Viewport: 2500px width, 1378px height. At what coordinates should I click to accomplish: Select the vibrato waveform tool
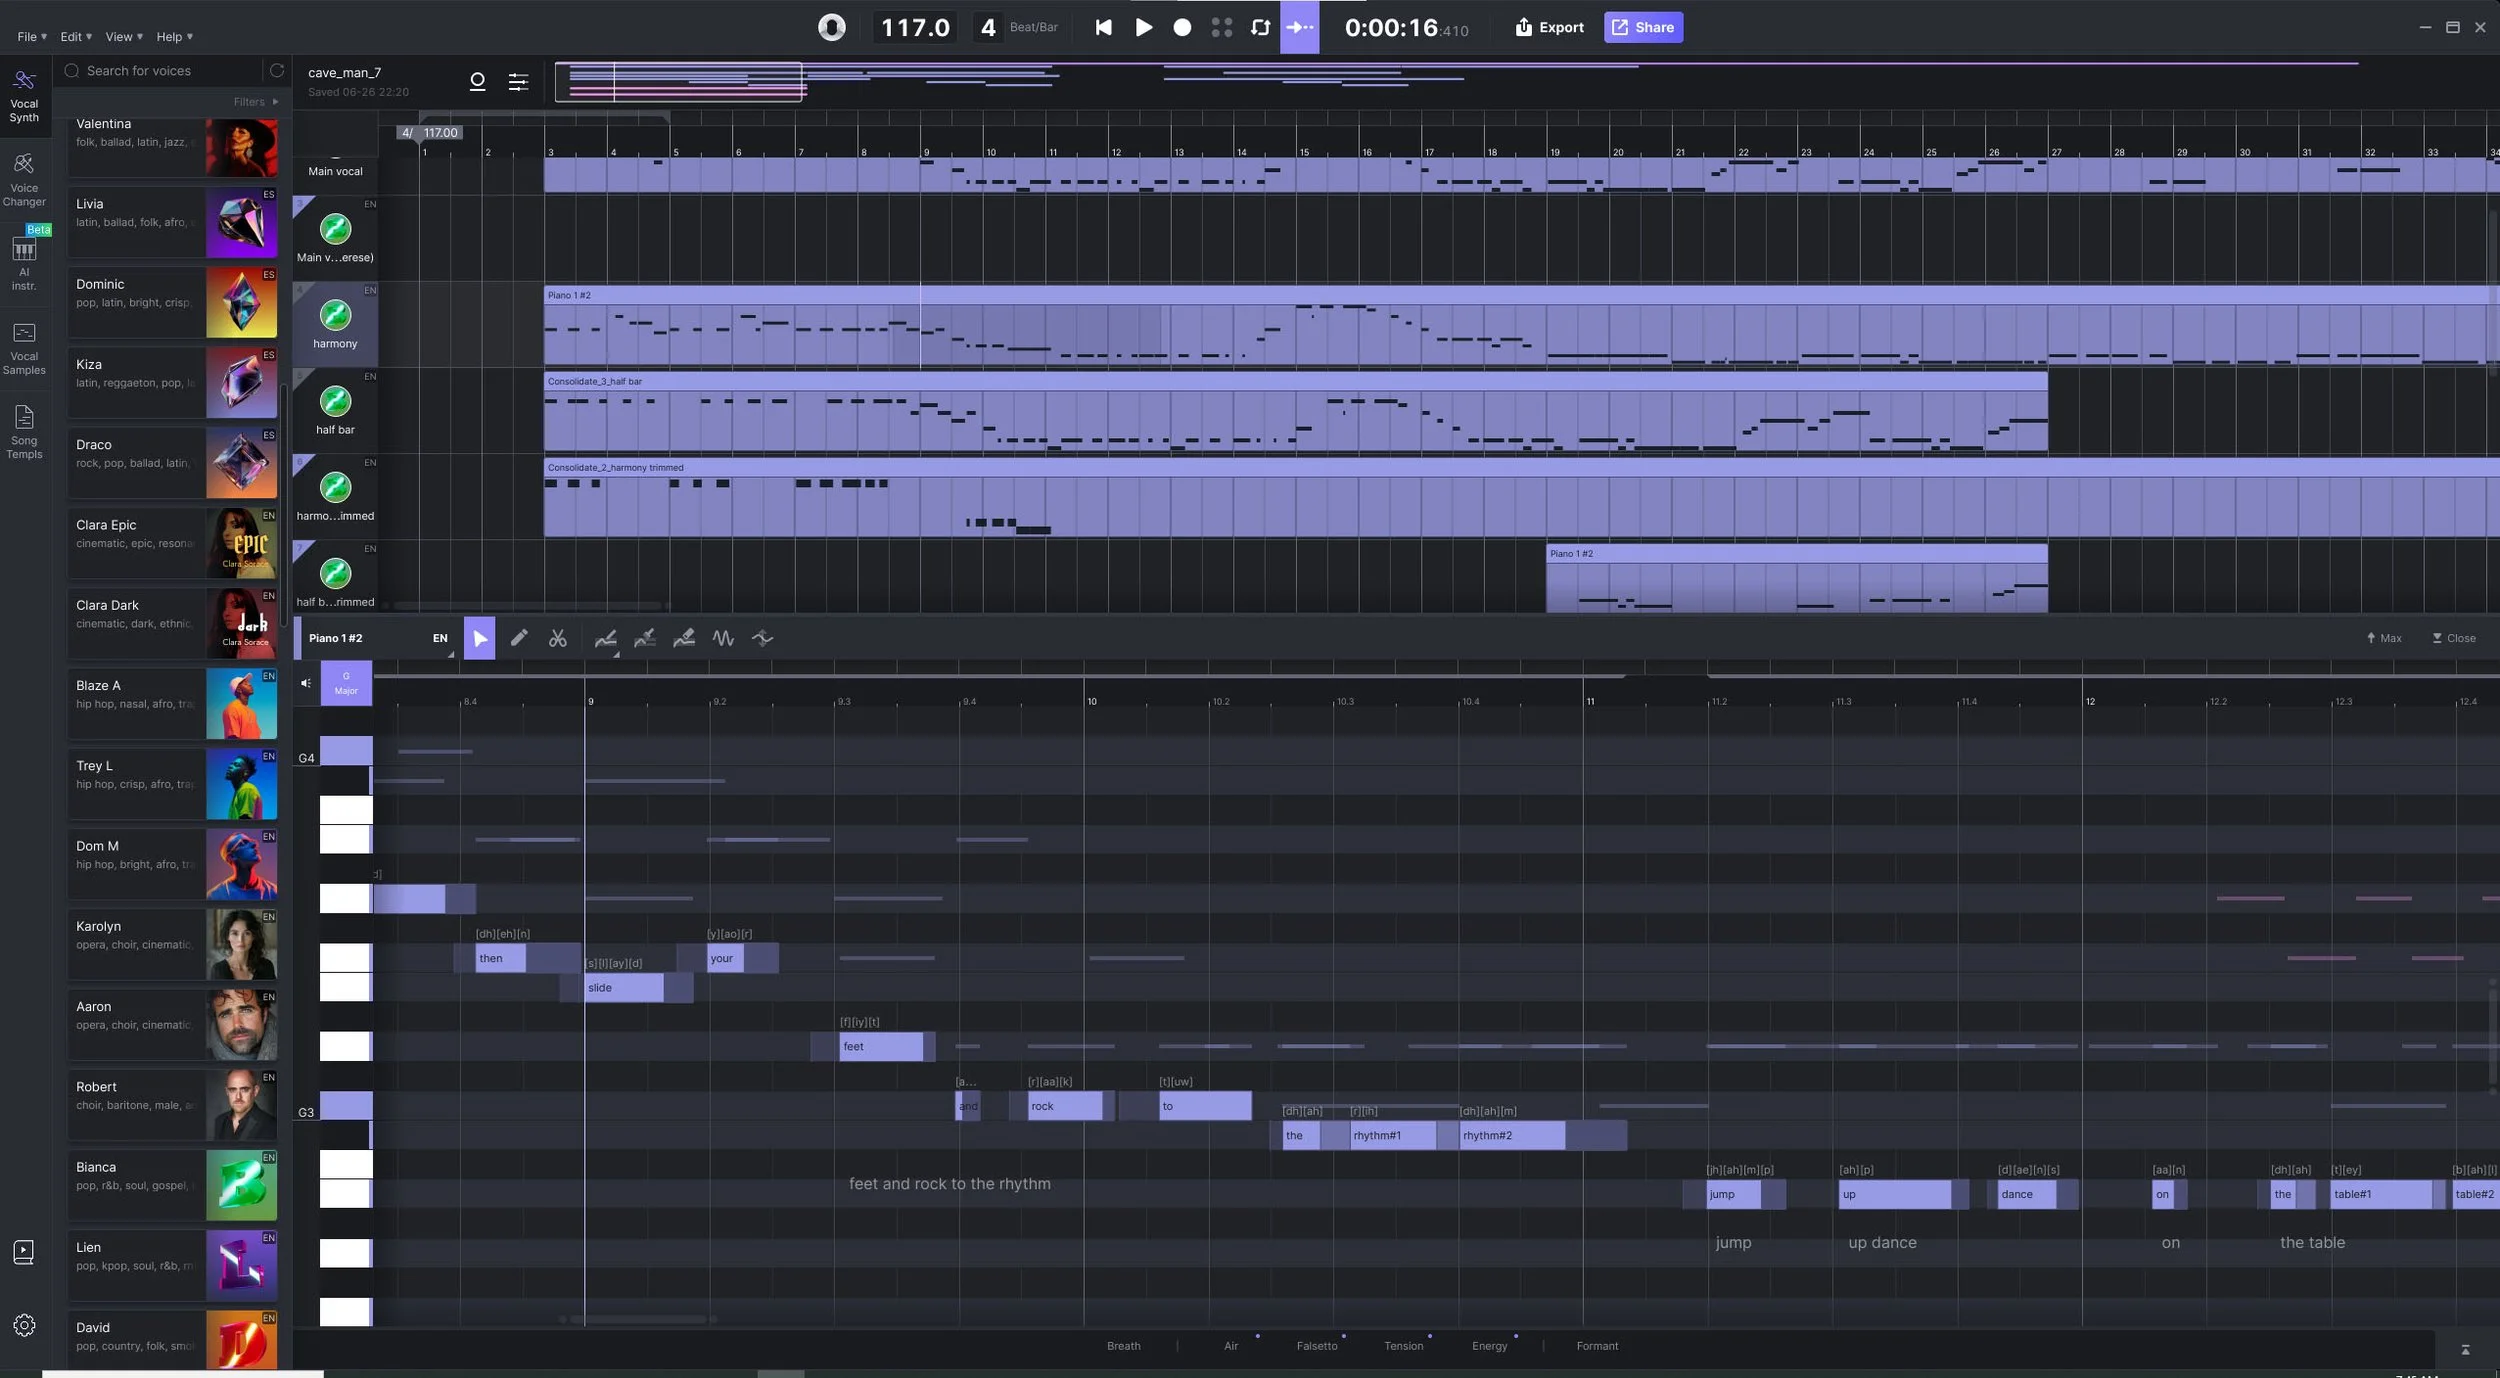[x=723, y=638]
